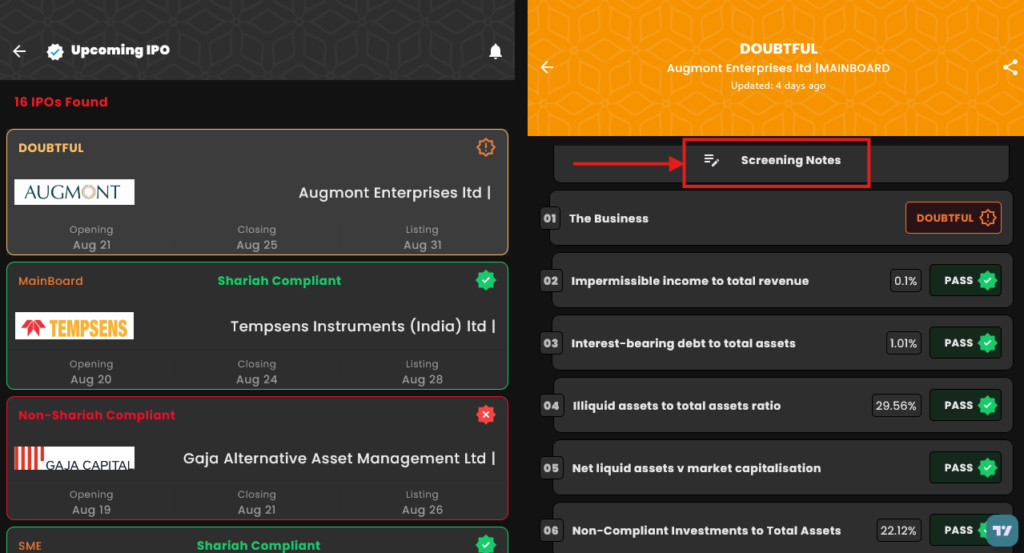
Task: Go back from the Augmont details screen
Action: (547, 67)
